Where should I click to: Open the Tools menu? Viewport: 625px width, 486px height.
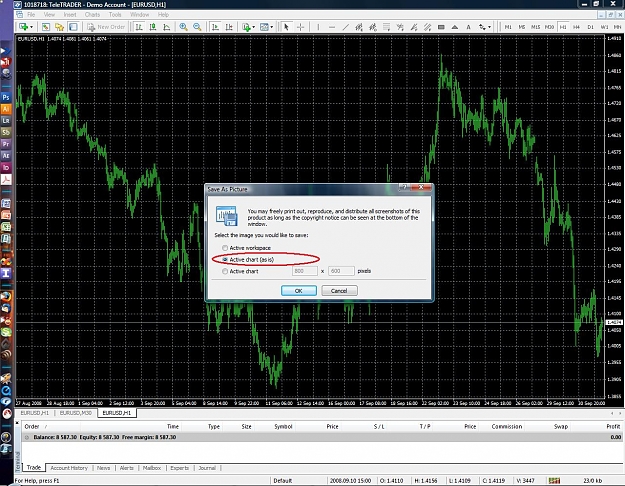tap(115, 15)
